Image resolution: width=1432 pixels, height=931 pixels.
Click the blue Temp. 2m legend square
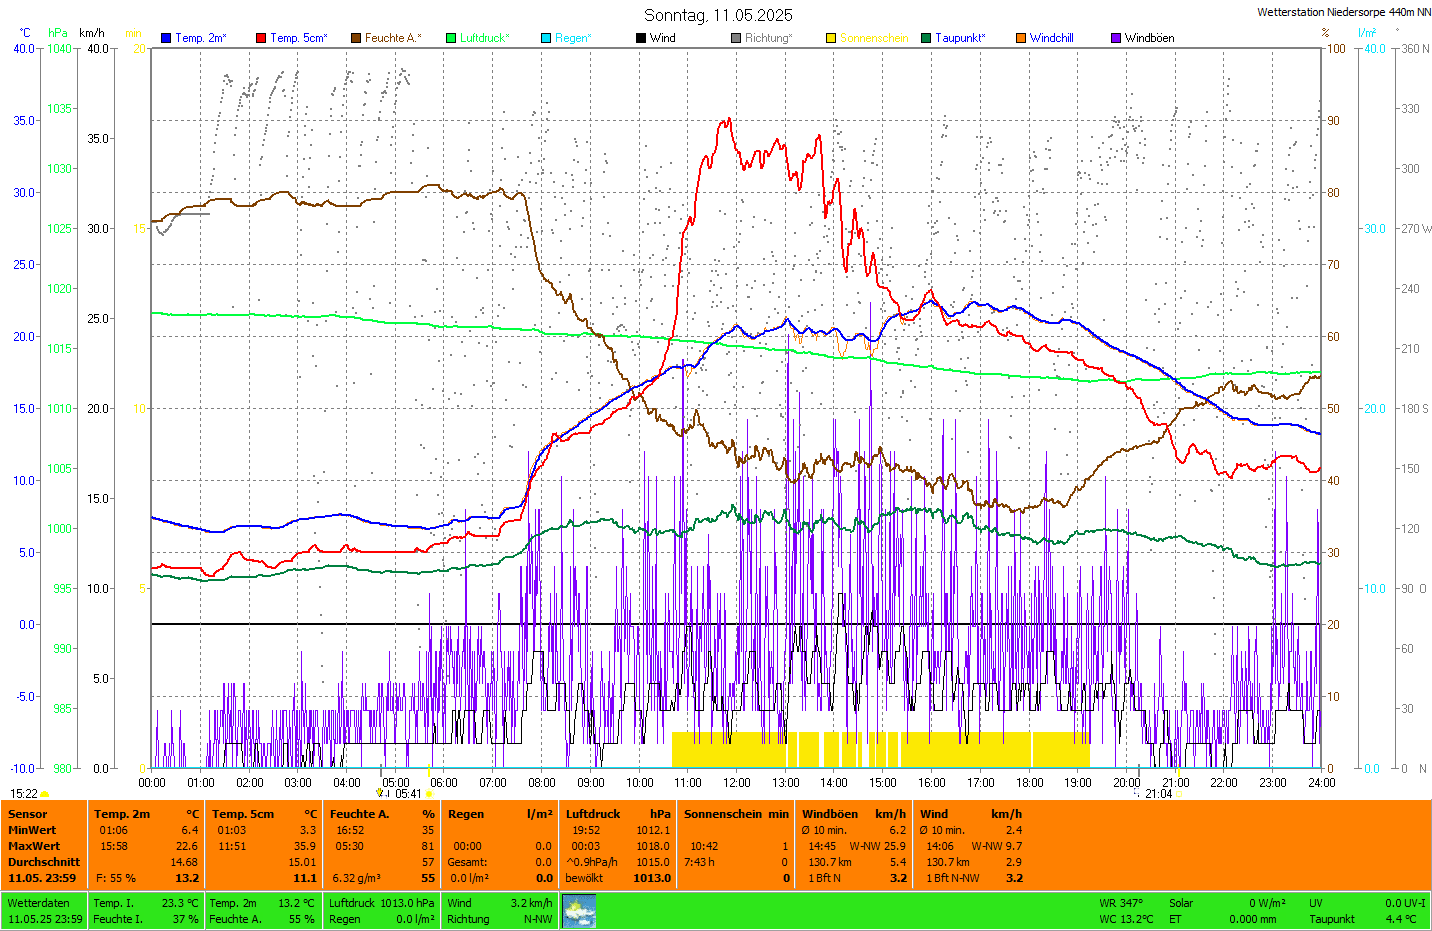pos(166,38)
